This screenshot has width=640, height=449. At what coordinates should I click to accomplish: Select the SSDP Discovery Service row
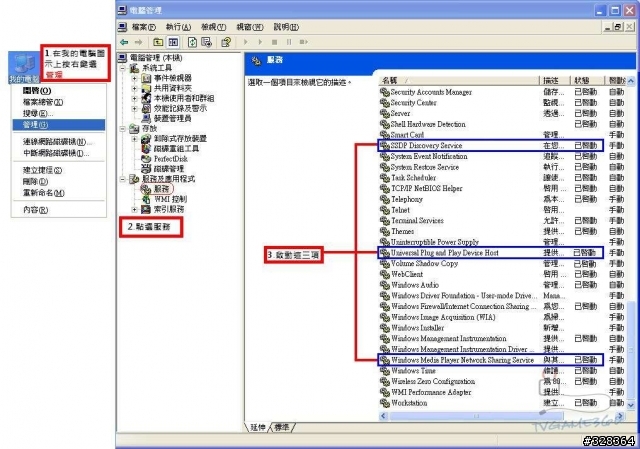pyautogui.click(x=491, y=145)
